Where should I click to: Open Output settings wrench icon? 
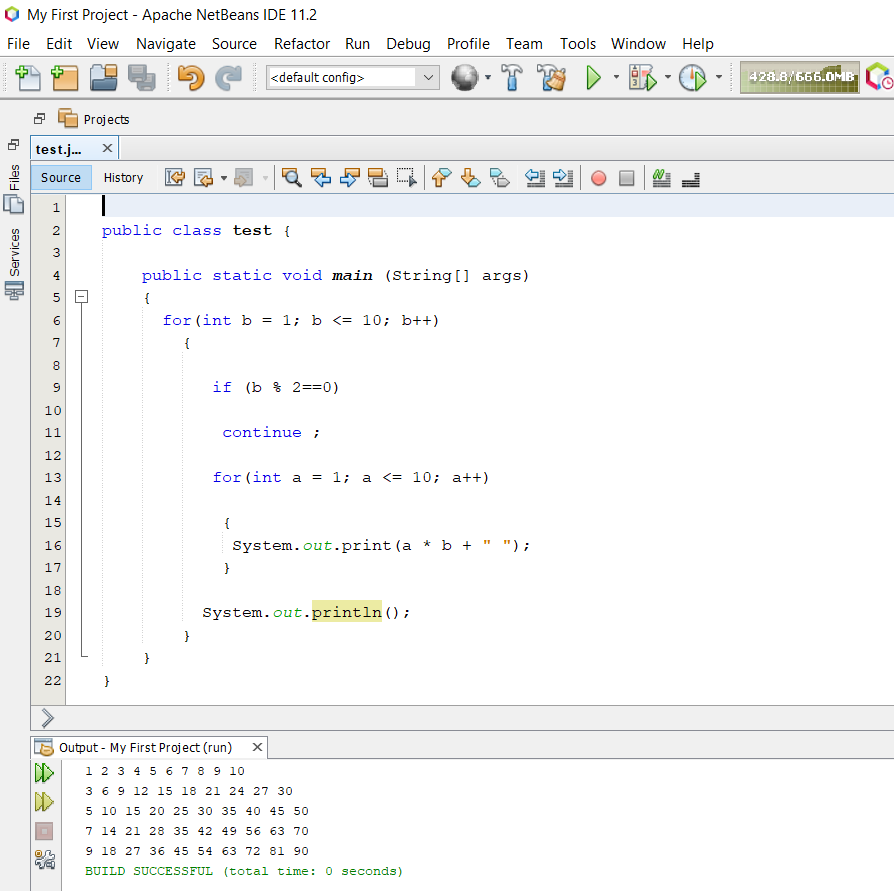pos(44,859)
